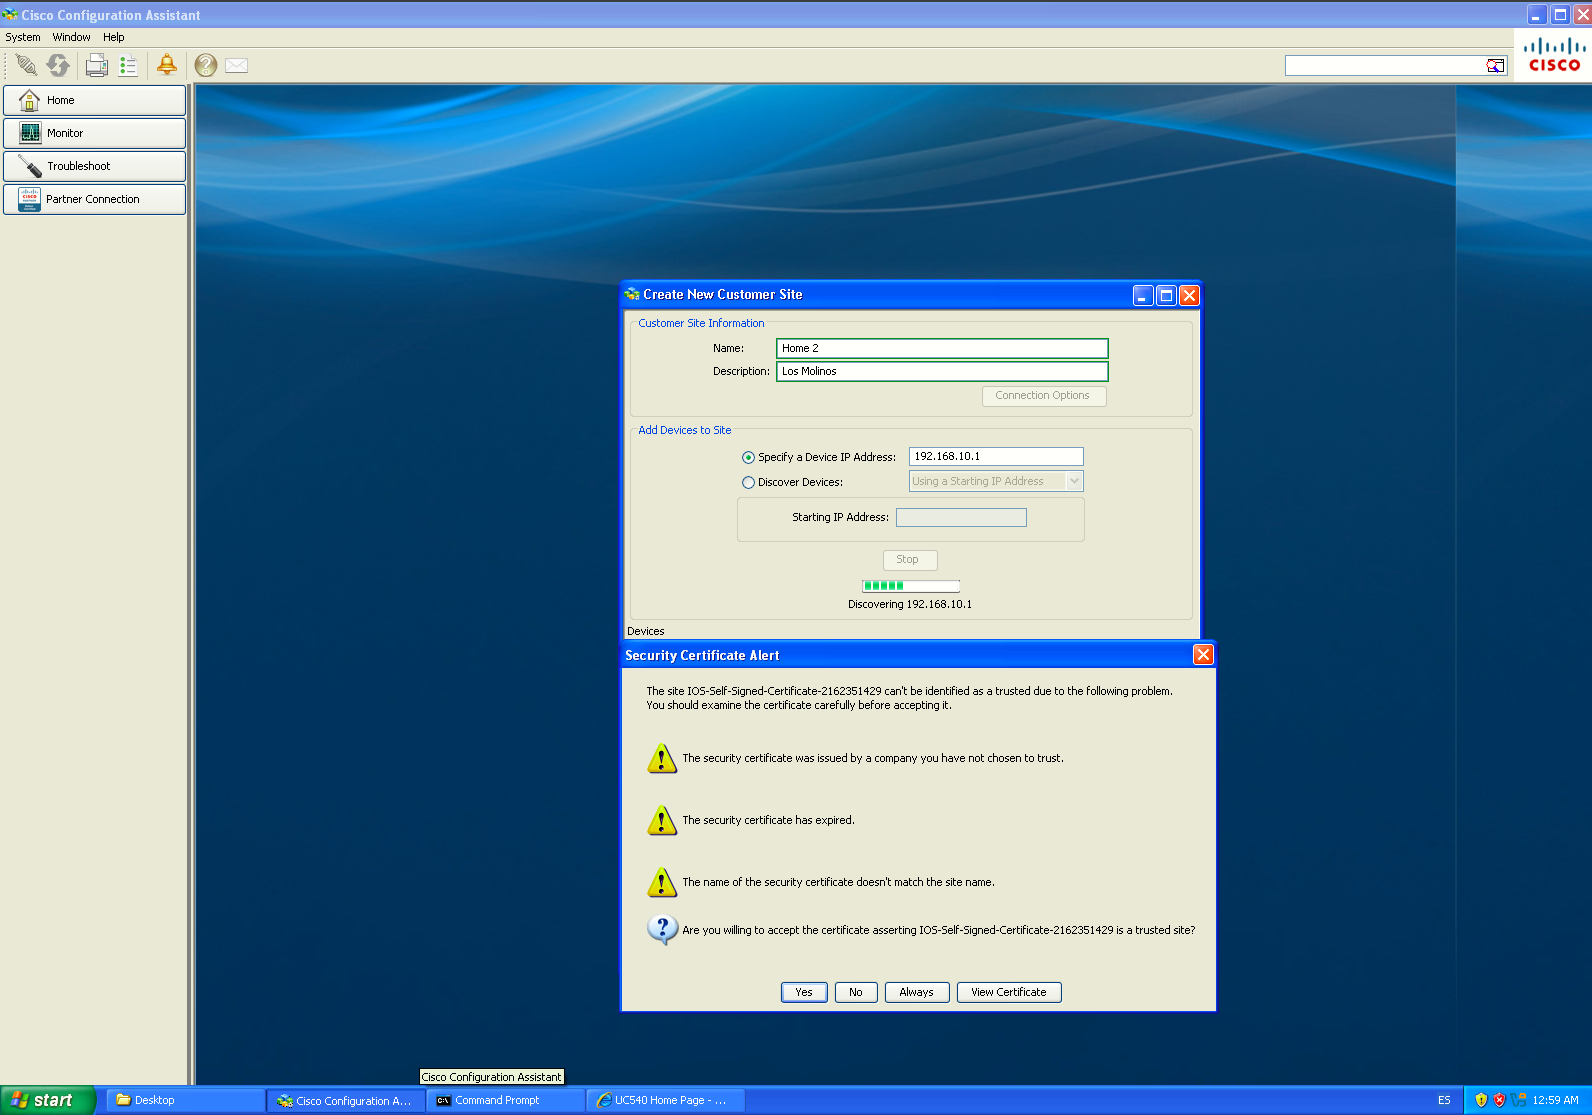
Task: Click the Troubleshoot screwdriver icon
Action: (x=30, y=166)
